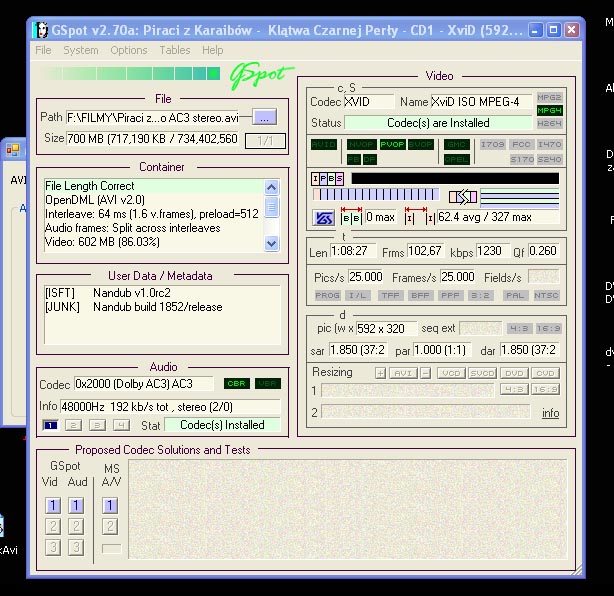Click the PB indicator
Image resolution: width=614 pixels, height=596 pixels.
coord(354,159)
